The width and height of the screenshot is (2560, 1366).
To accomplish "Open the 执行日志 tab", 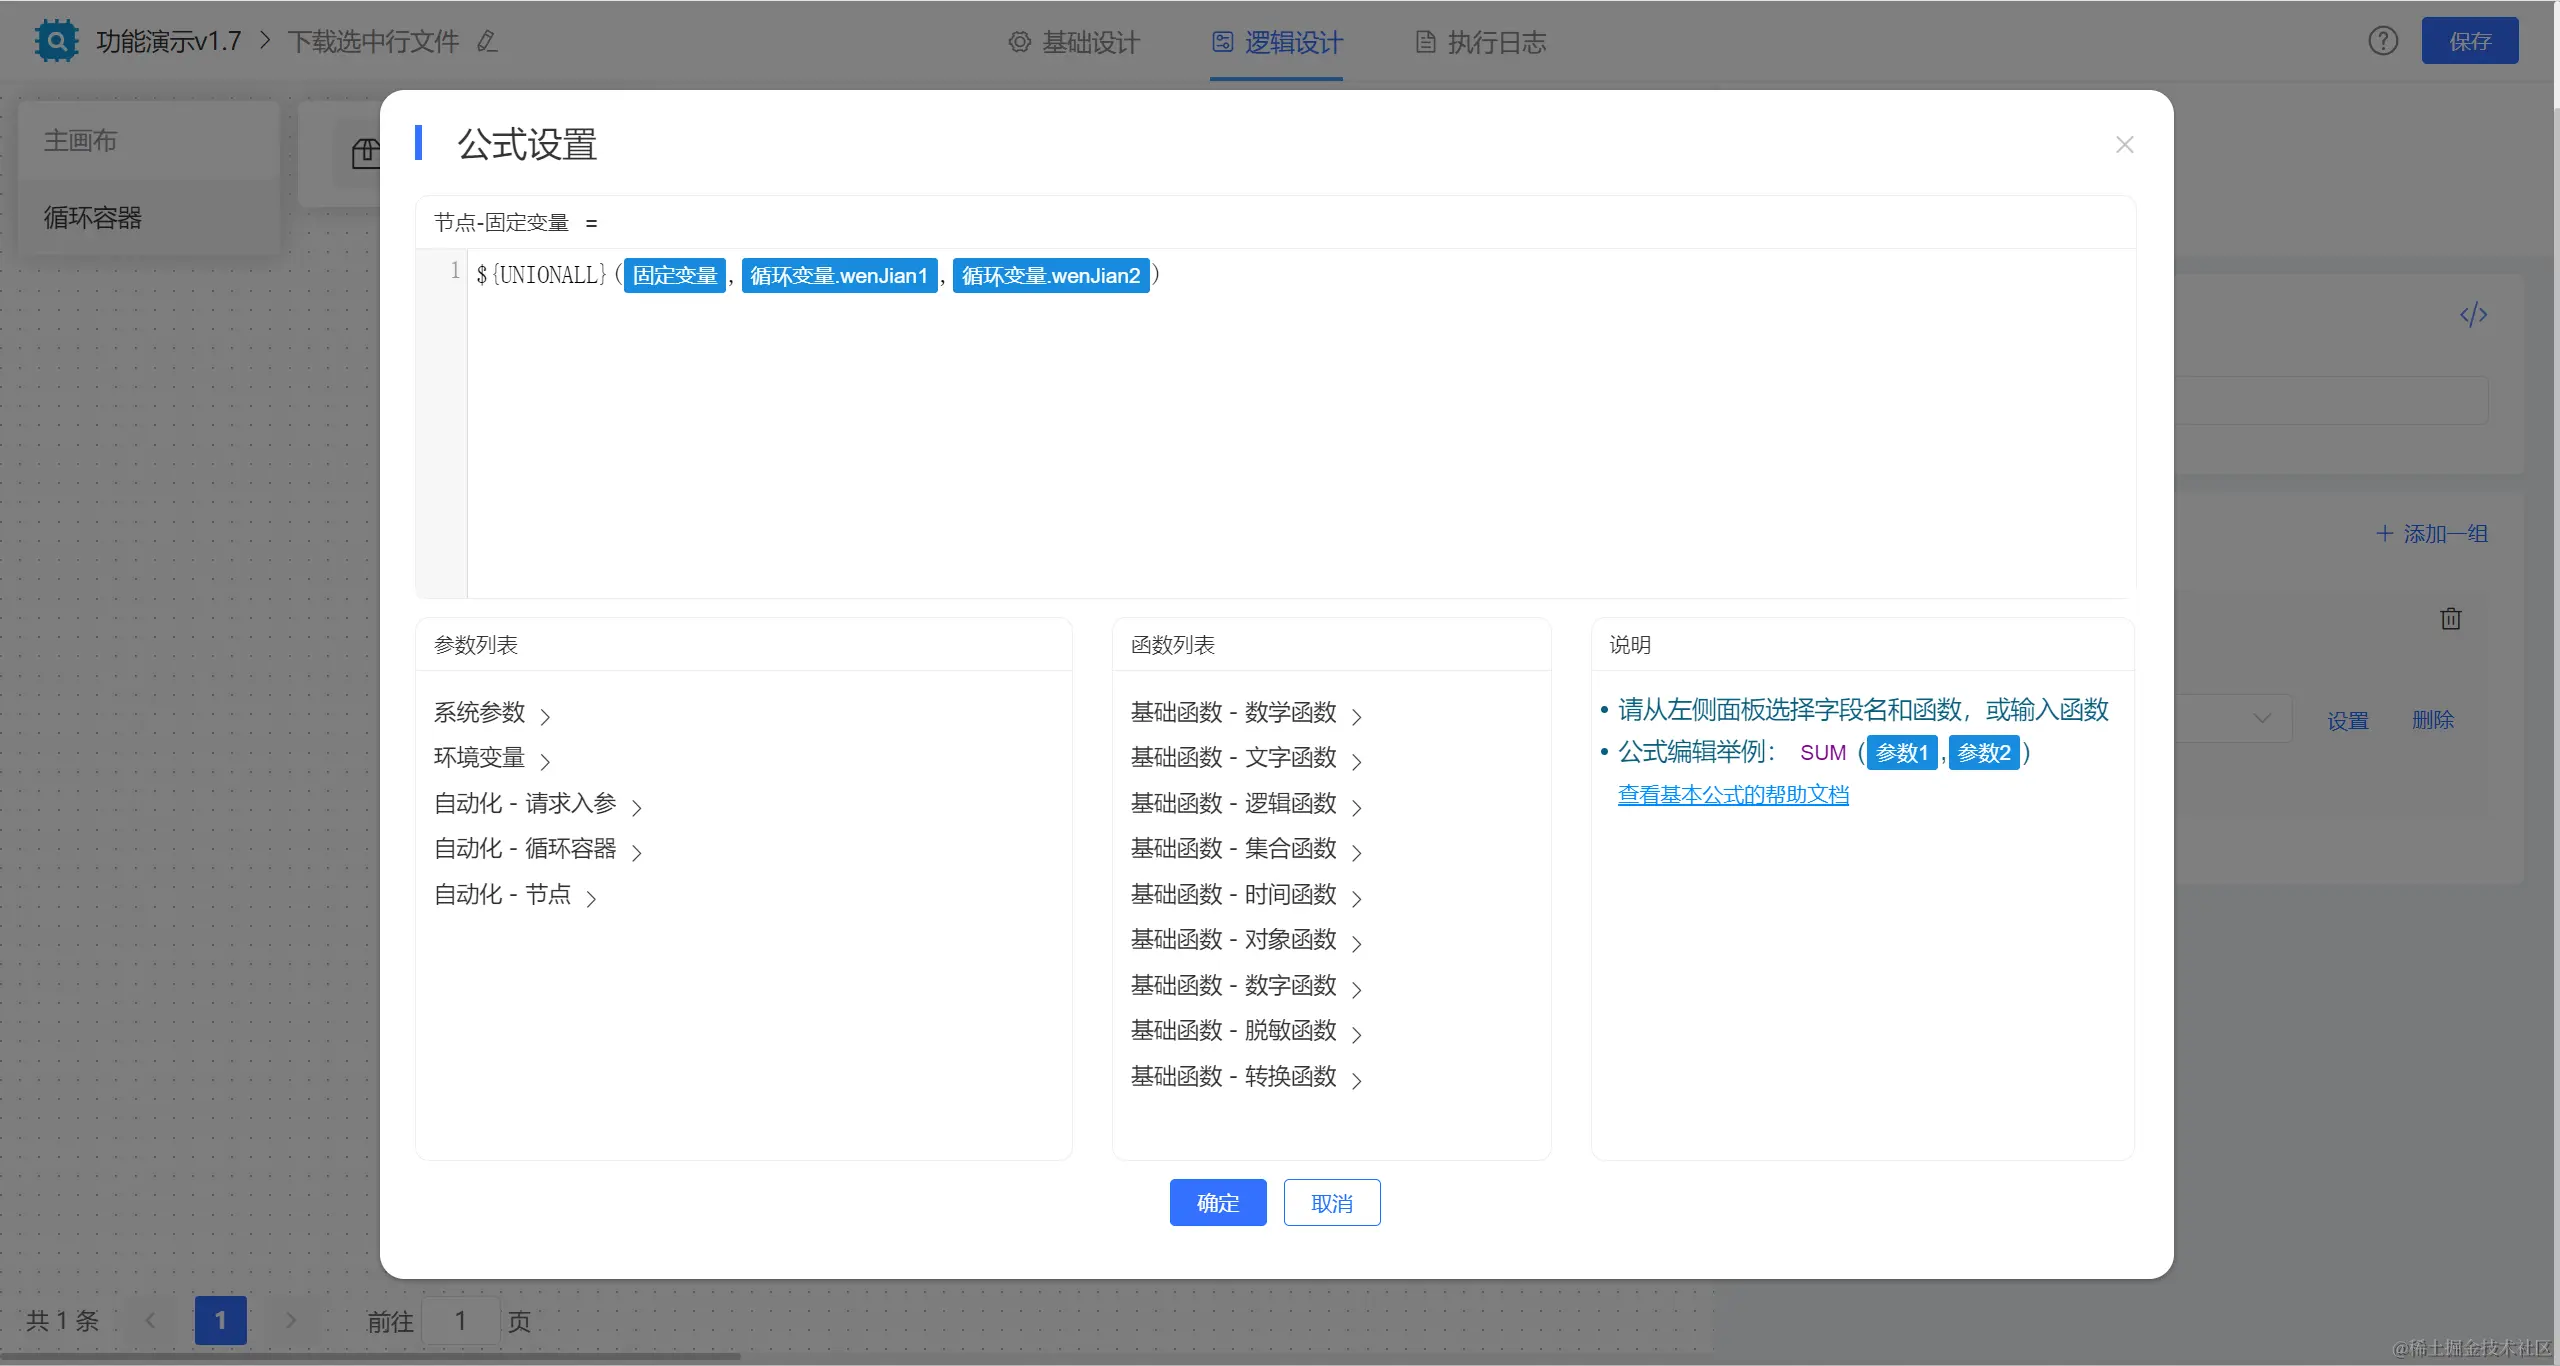I will pos(1481,42).
